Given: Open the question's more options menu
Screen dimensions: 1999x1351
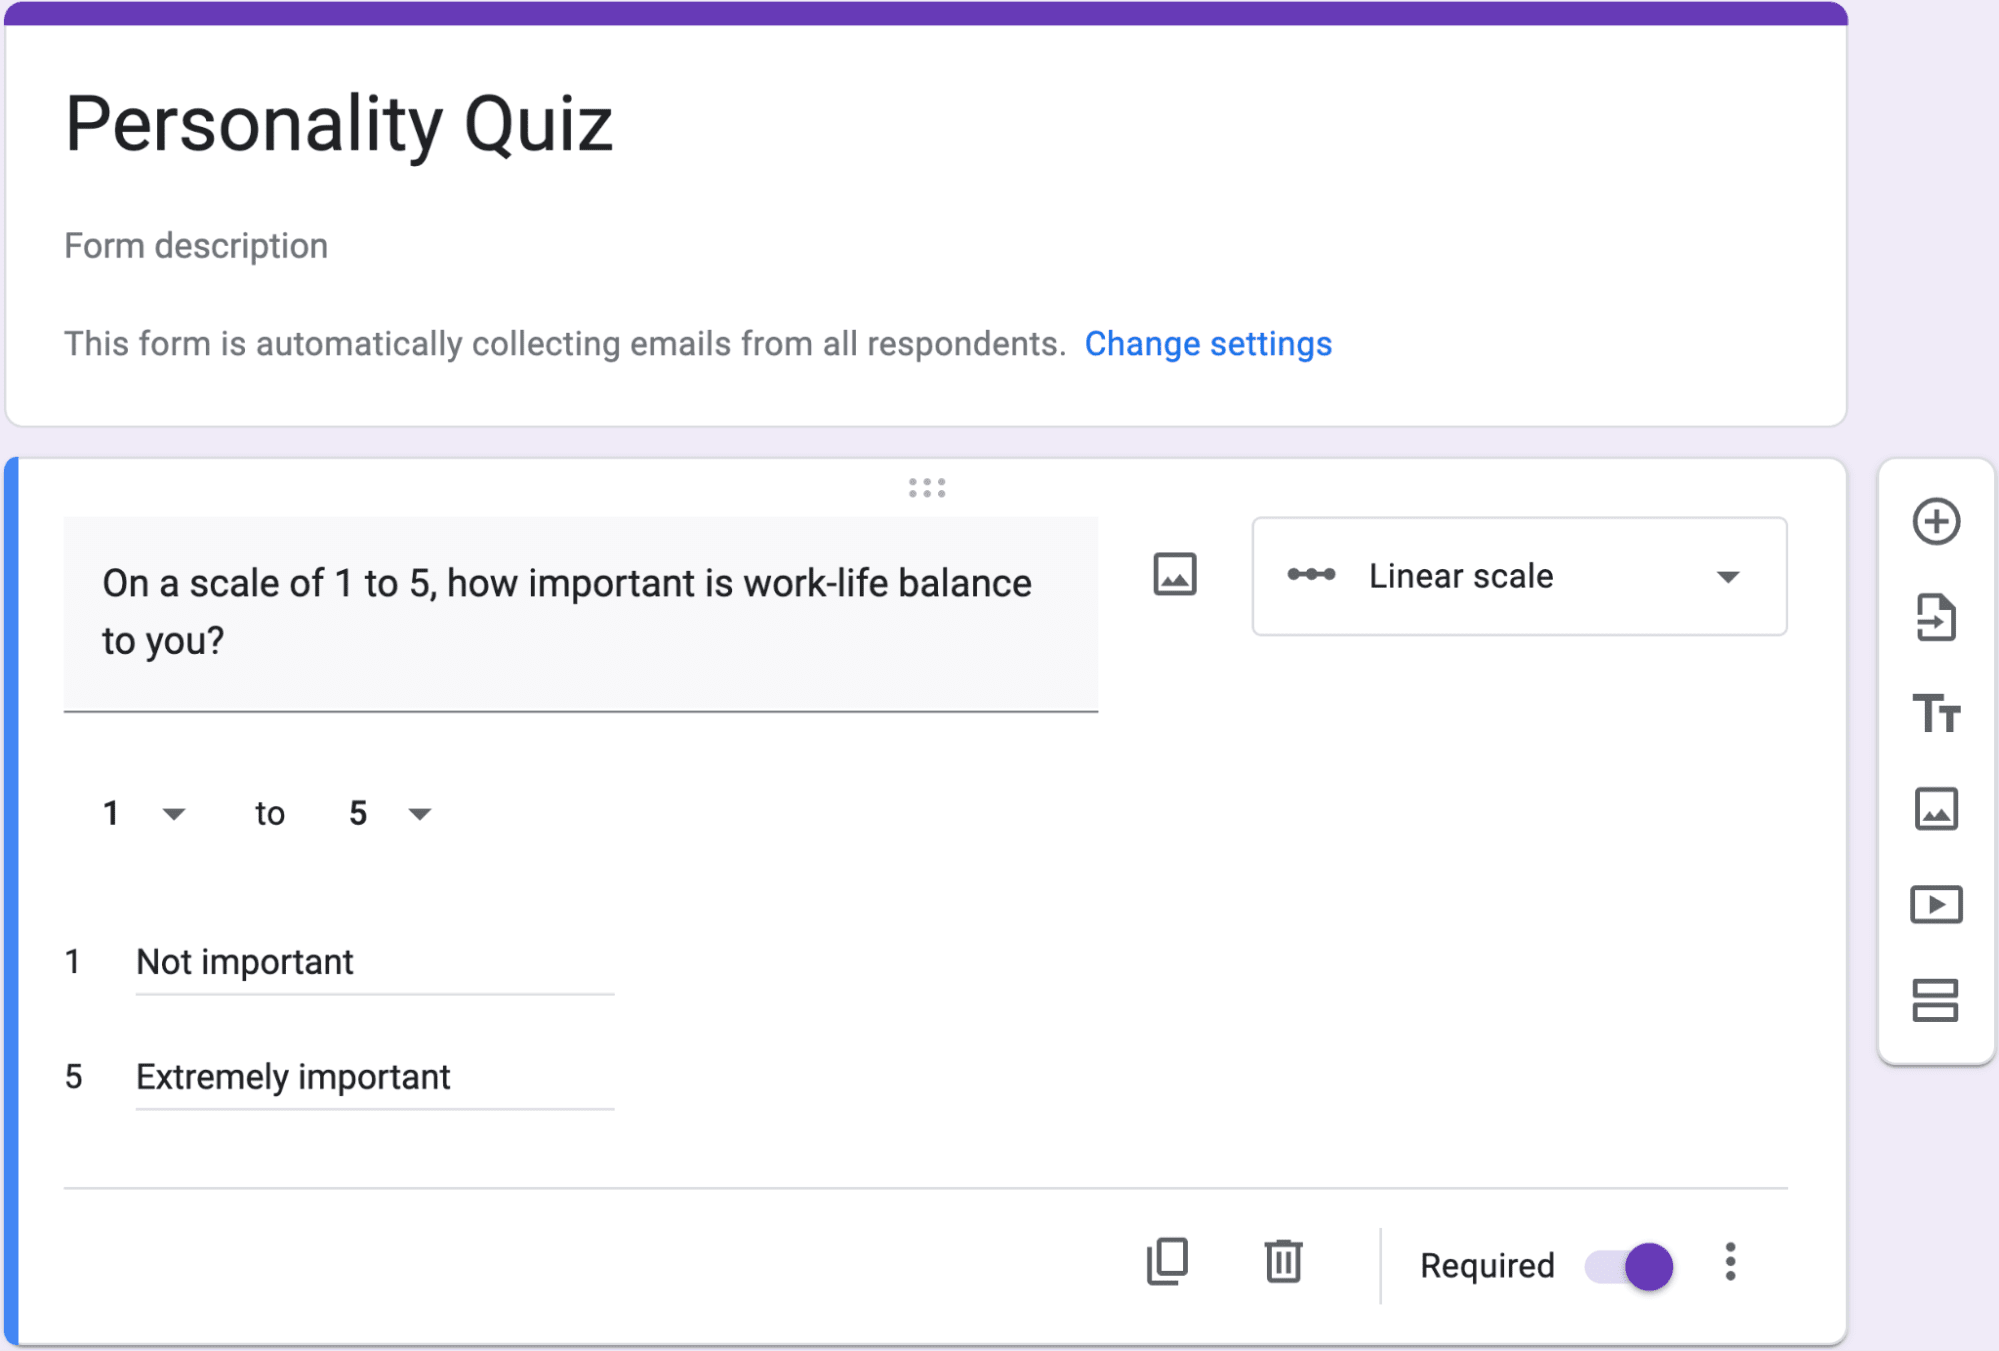Looking at the screenshot, I should (x=1730, y=1263).
